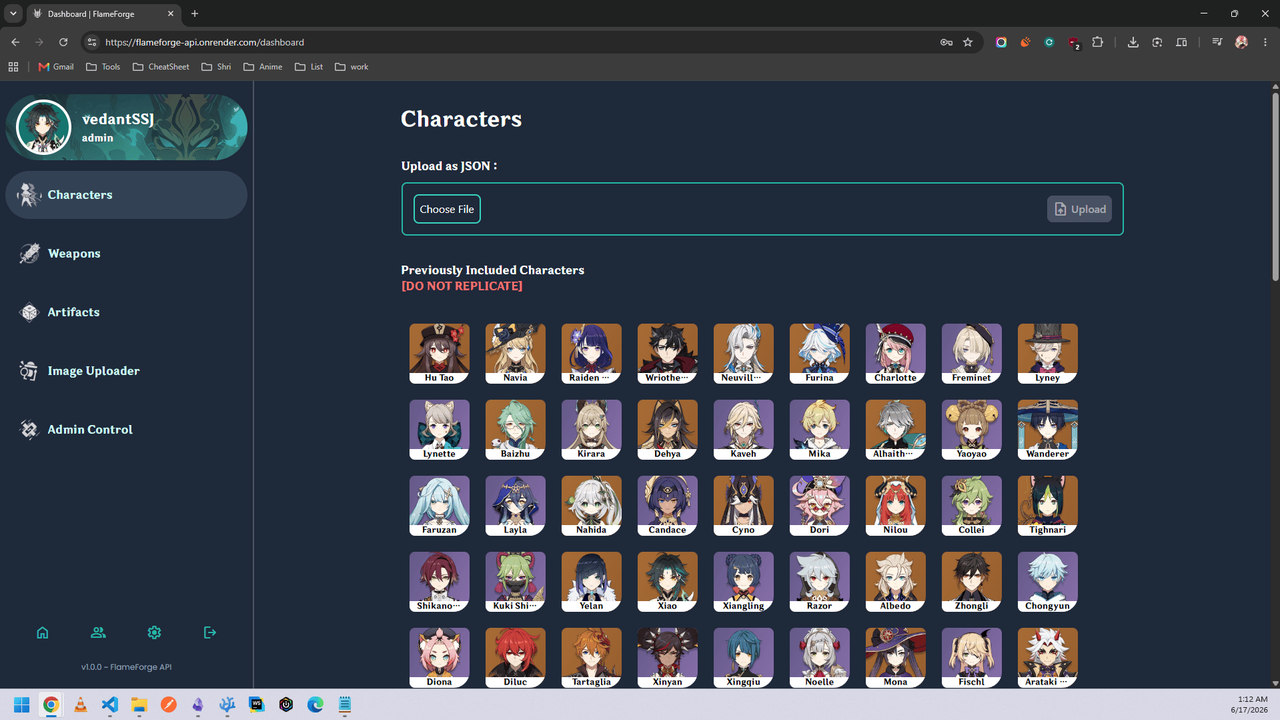Select the Hu Tao character card

[439, 353]
